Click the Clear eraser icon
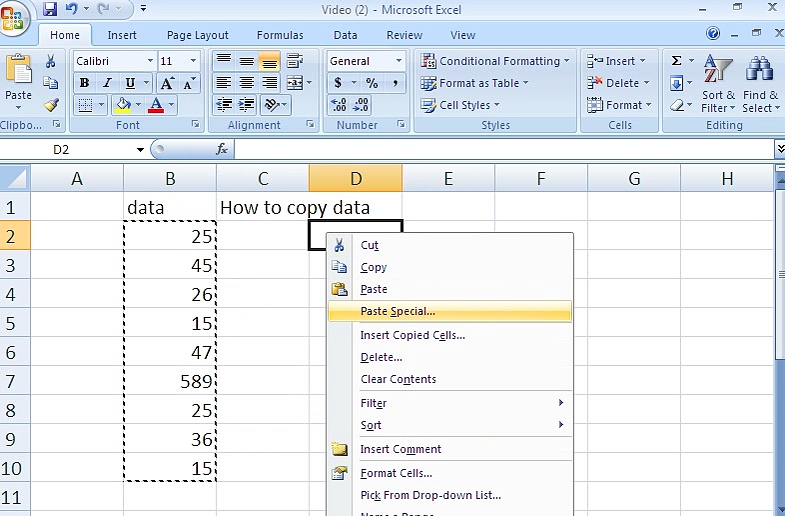This screenshot has height=516, width=785. pos(676,105)
